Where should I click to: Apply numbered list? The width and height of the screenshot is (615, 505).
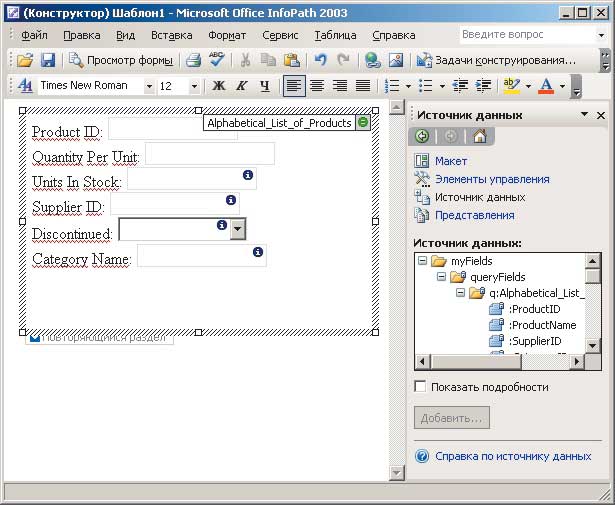click(392, 85)
